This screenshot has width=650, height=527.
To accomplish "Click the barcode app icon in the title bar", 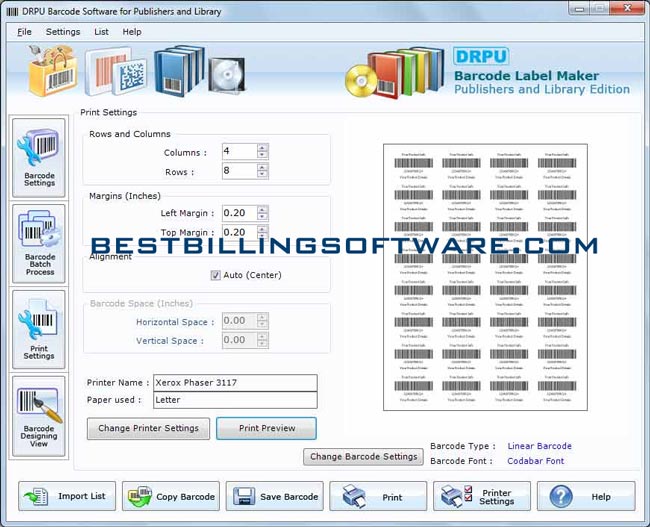I will (12, 12).
